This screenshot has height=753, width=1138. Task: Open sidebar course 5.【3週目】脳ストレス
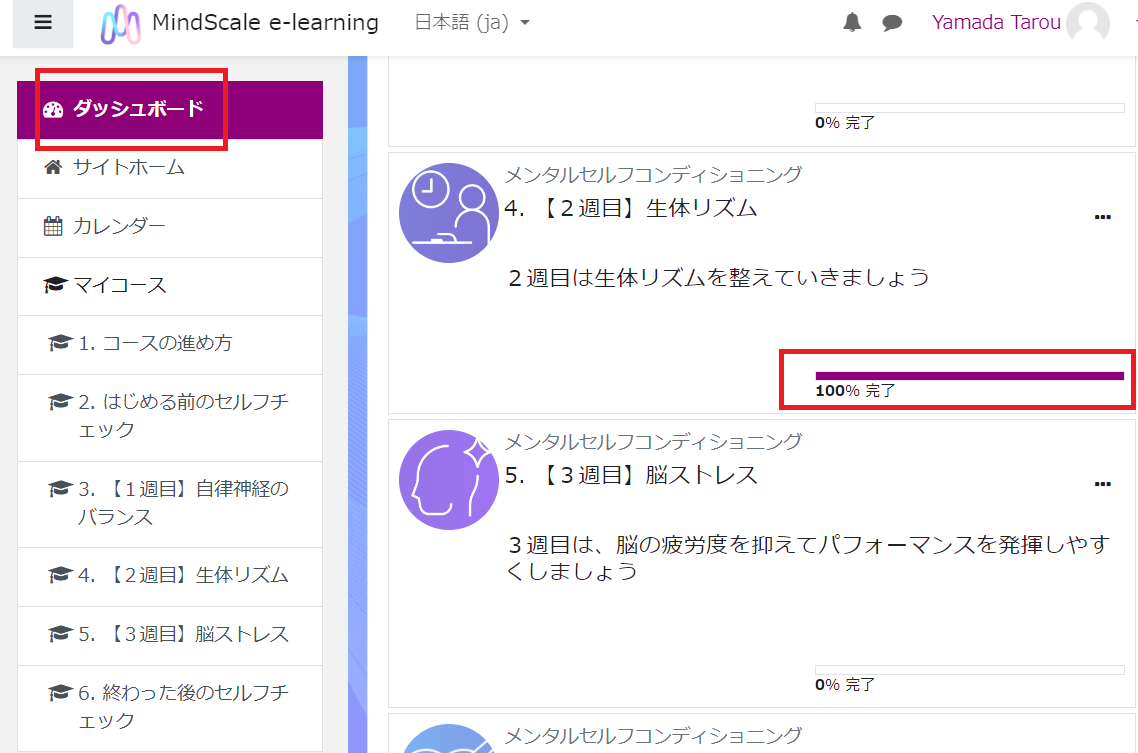170,635
